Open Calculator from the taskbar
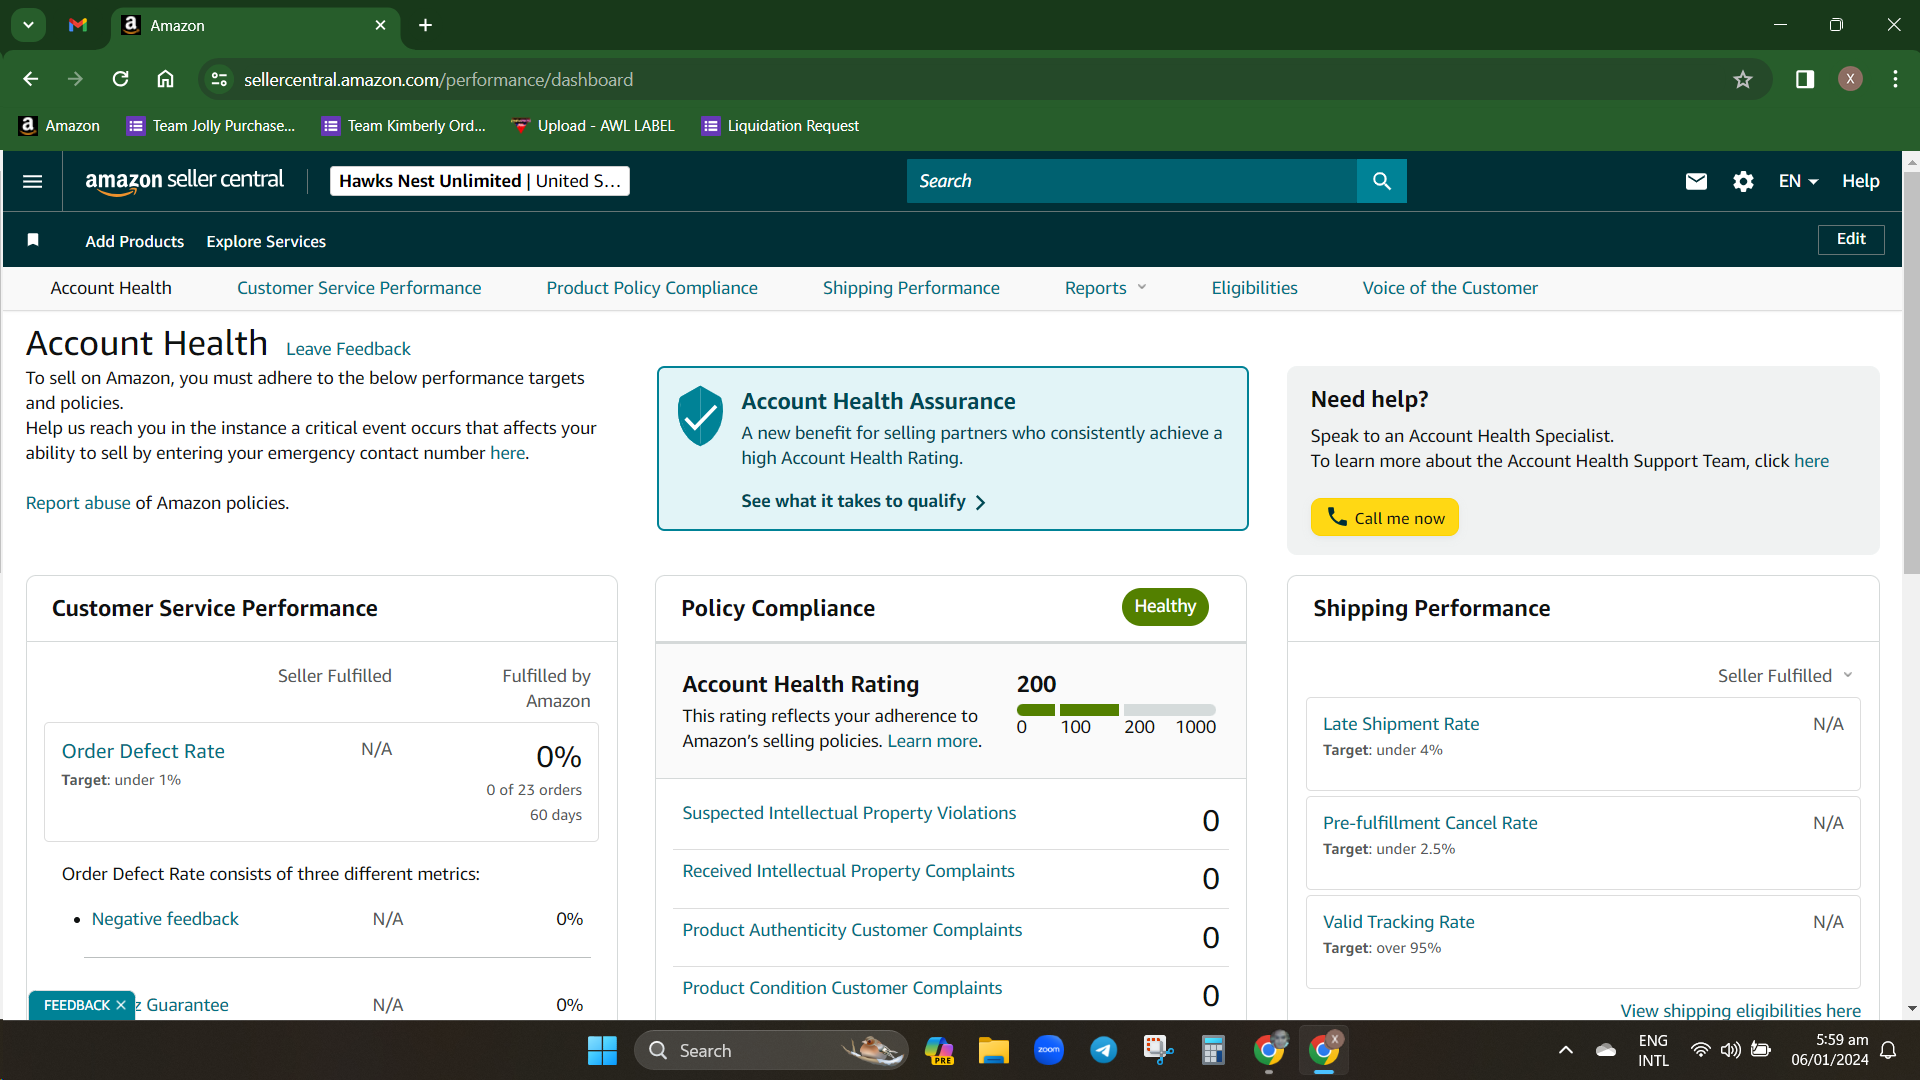 coord(1213,1050)
